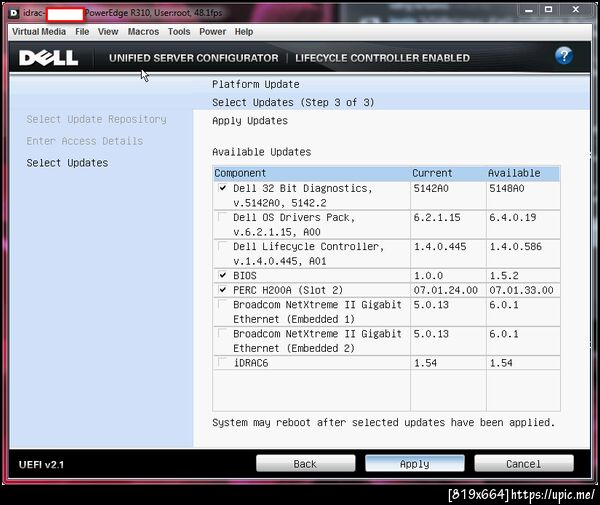The width and height of the screenshot is (600, 505).
Task: Click BIOS available version 1.5.2
Action: [x=504, y=275]
